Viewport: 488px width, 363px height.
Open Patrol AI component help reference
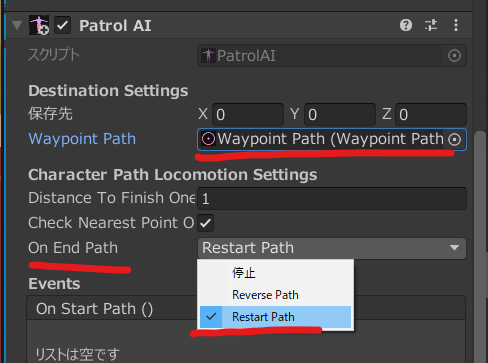(406, 25)
